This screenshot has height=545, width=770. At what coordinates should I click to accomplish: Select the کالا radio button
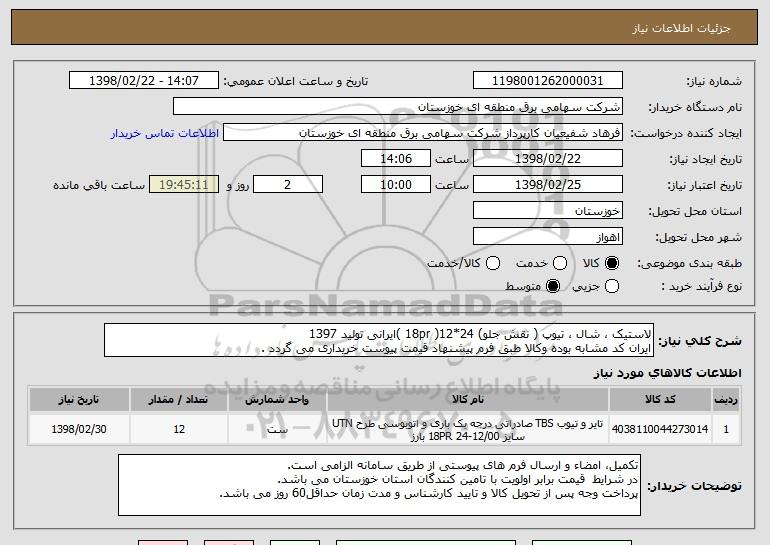pos(612,264)
